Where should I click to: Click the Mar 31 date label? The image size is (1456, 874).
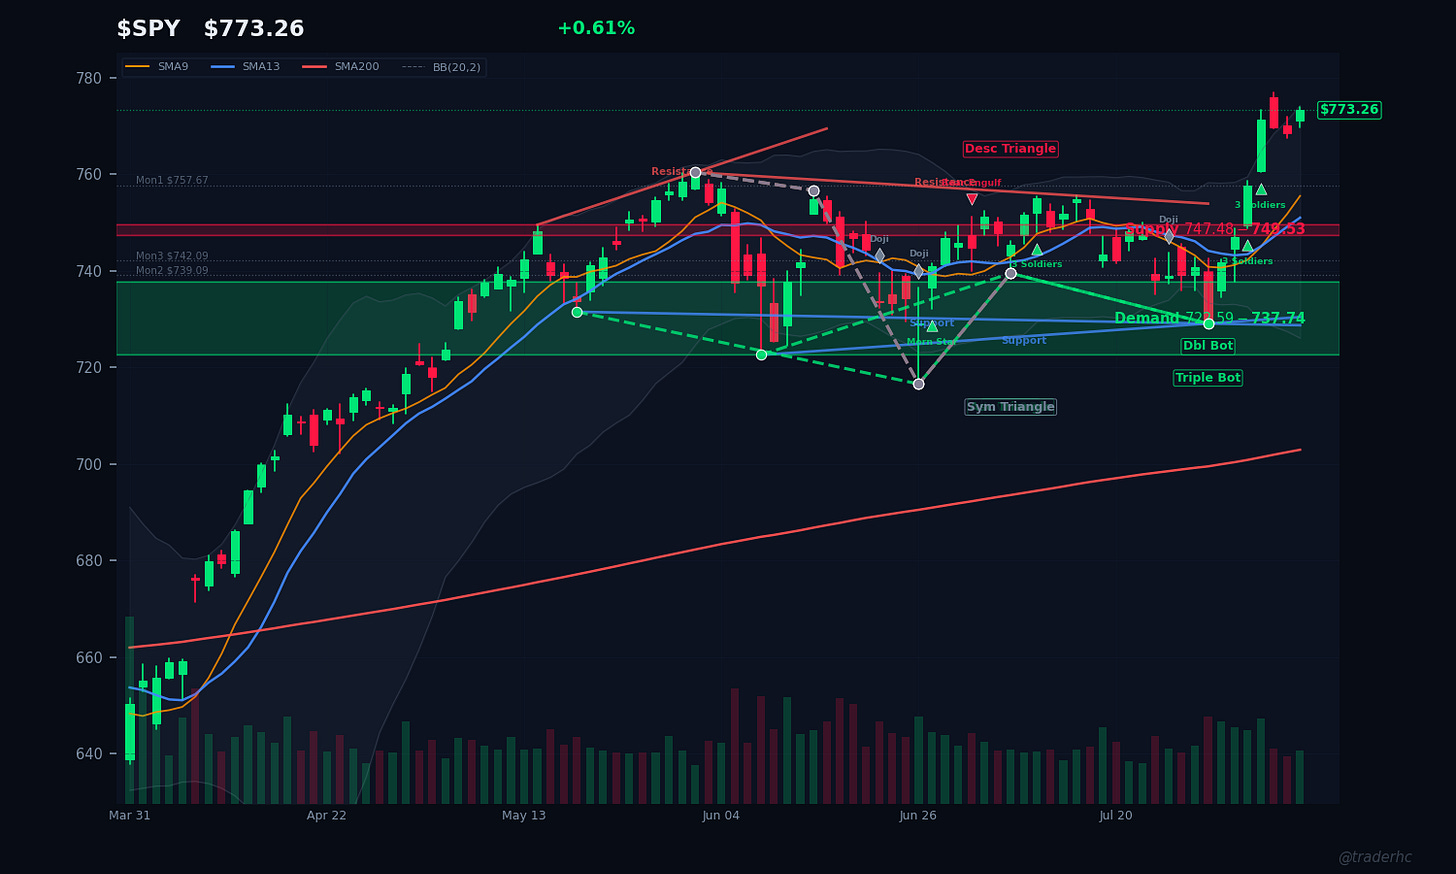130,816
